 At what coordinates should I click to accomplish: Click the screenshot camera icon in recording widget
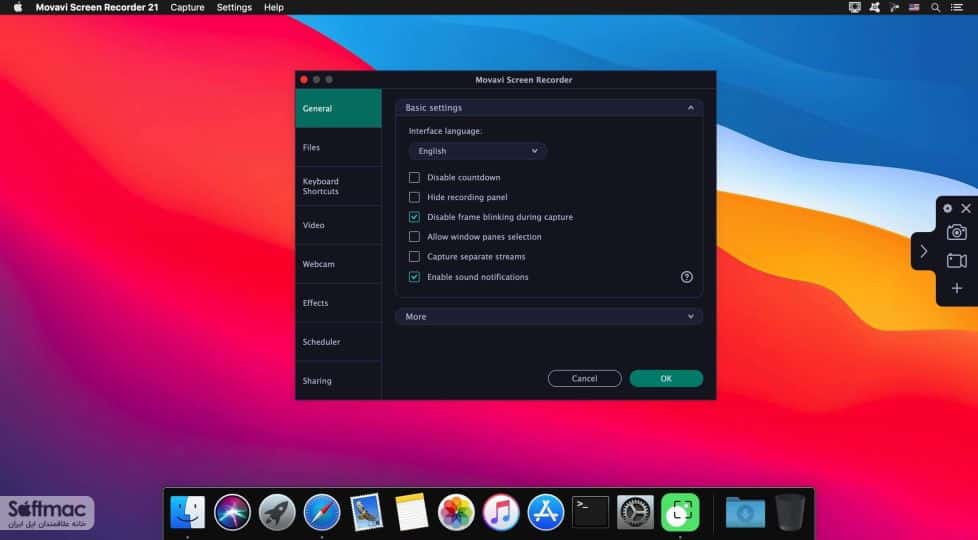pyautogui.click(x=956, y=233)
